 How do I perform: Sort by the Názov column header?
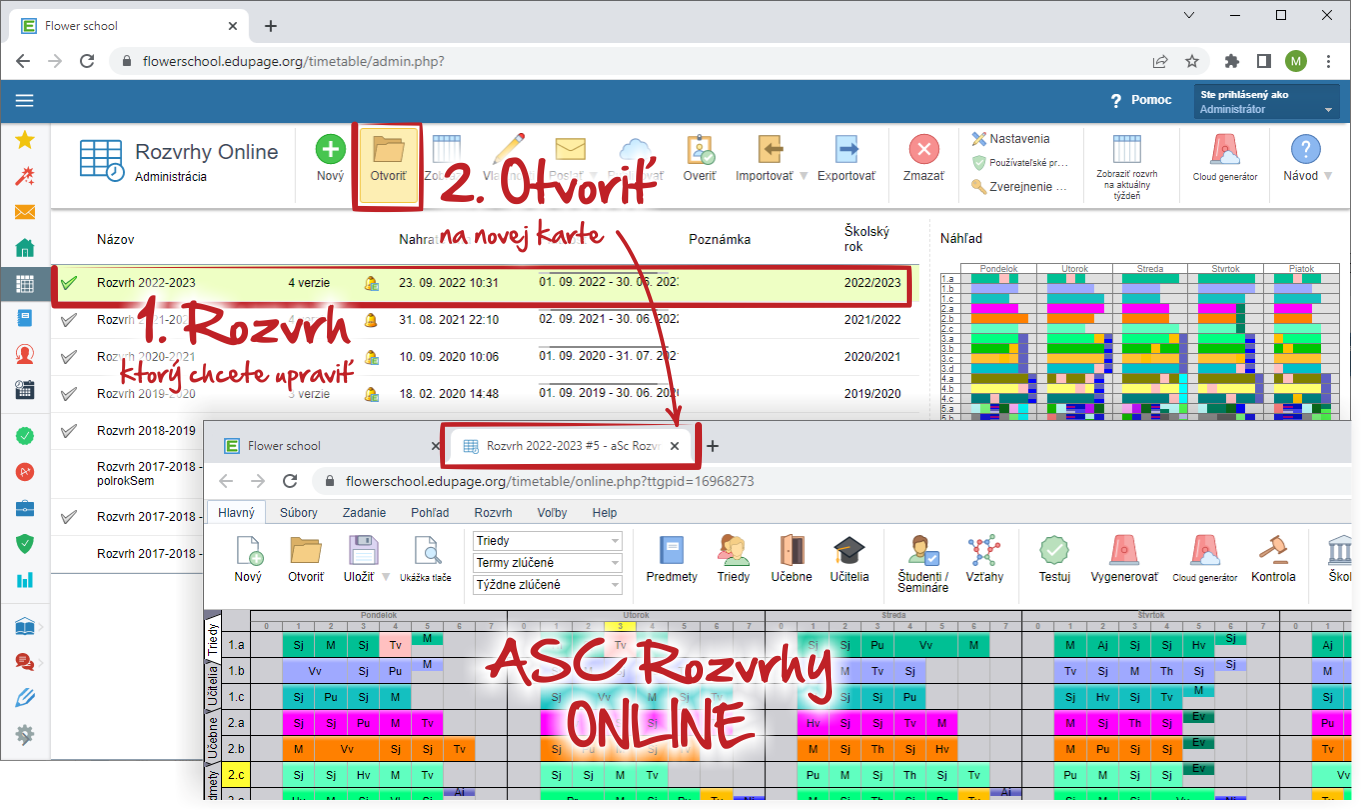(x=115, y=240)
